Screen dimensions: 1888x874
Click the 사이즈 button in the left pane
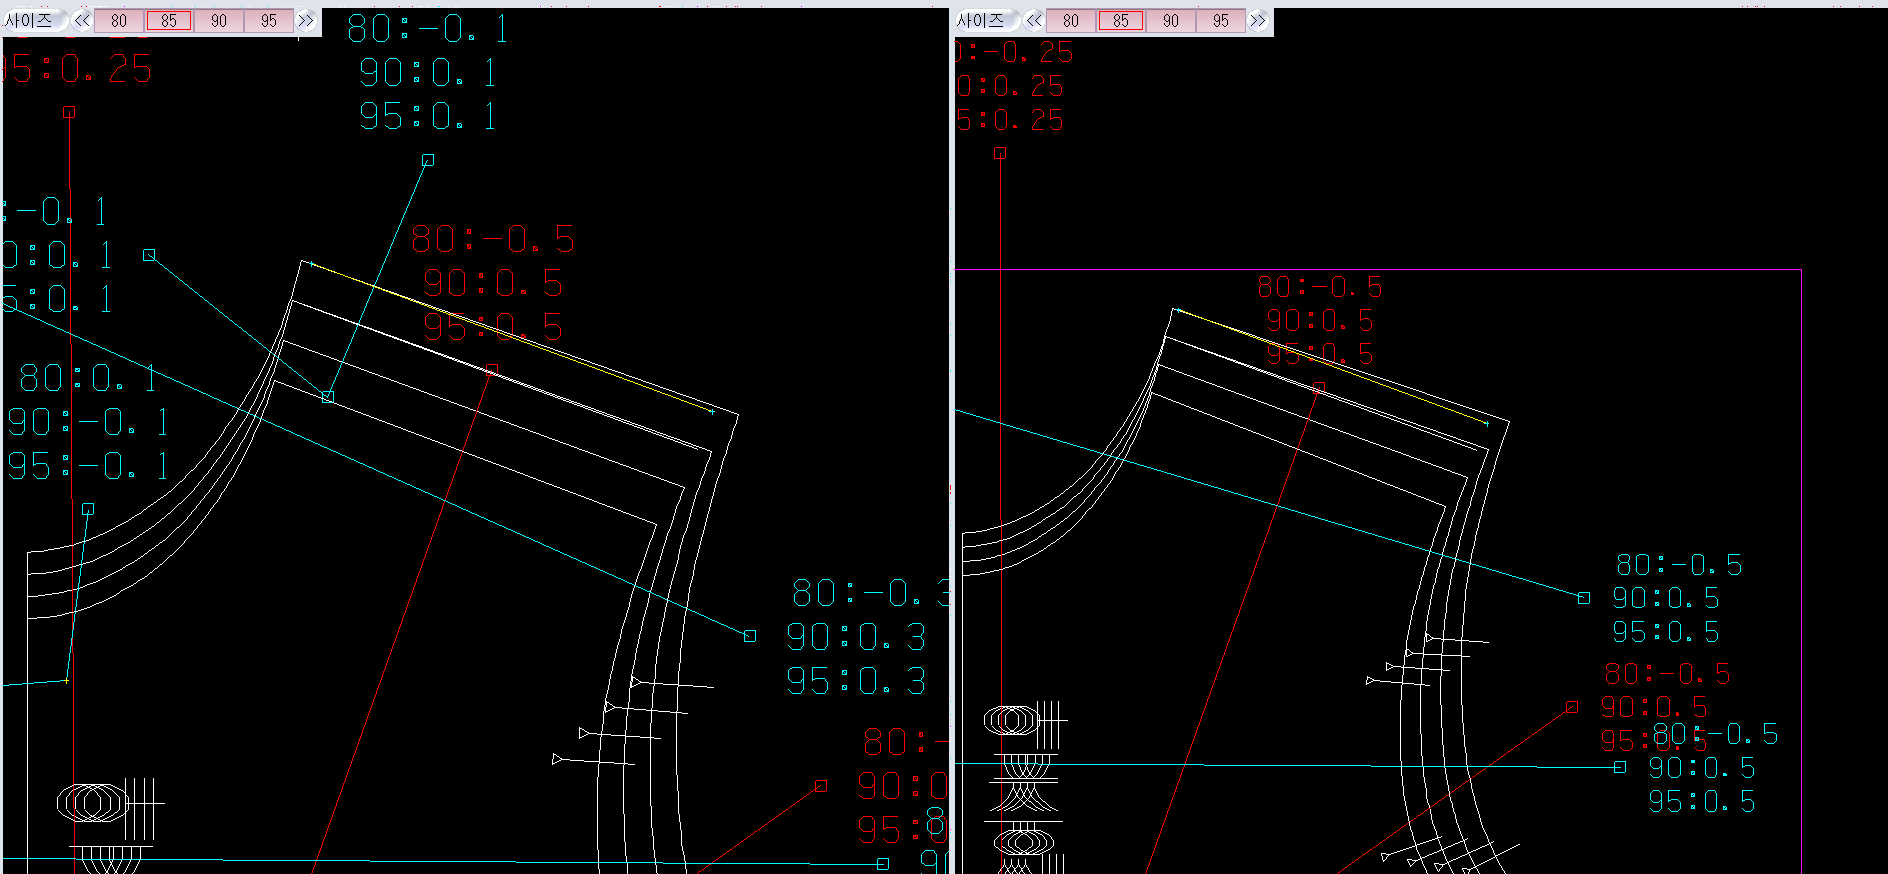pos(30,21)
